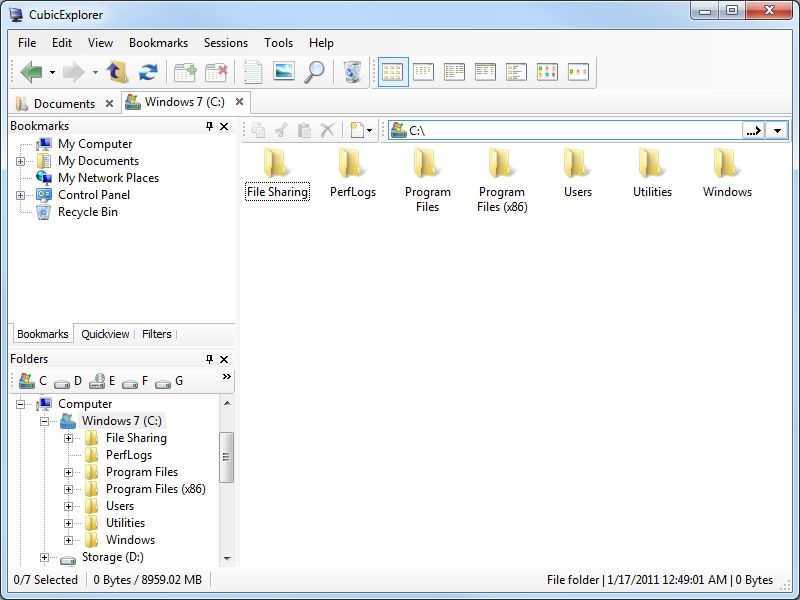Switch to large icons view mode
This screenshot has width=800, height=600.
[393, 72]
